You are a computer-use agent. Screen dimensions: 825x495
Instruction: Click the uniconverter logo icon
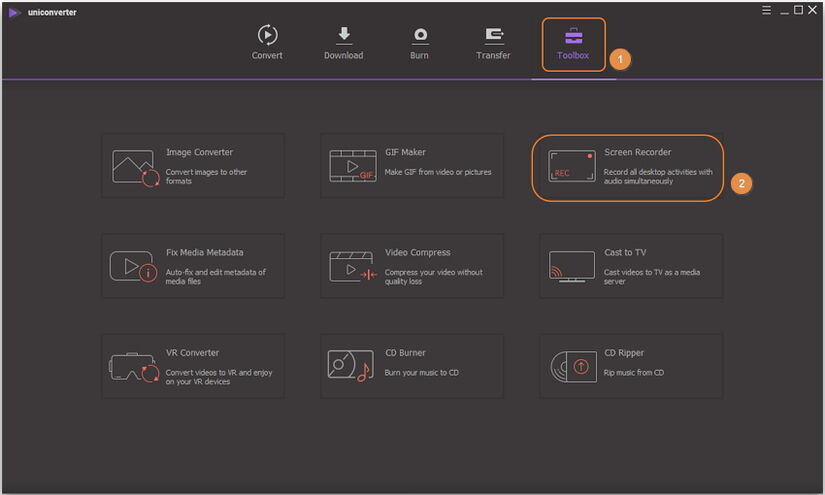pyautogui.click(x=15, y=12)
